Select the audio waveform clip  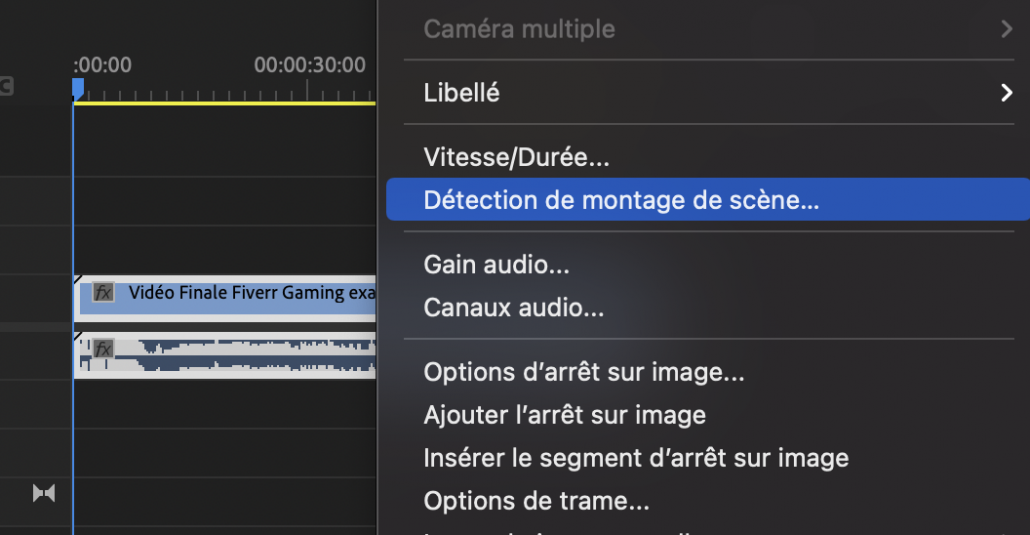250,355
